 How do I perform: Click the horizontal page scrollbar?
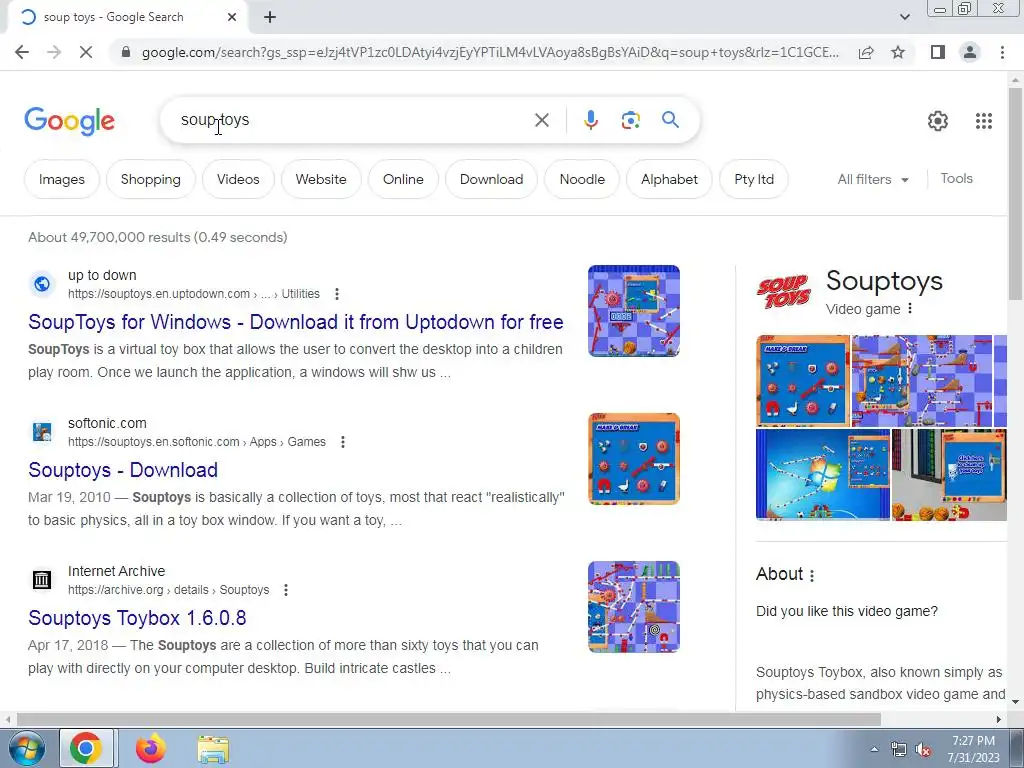pos(448,719)
